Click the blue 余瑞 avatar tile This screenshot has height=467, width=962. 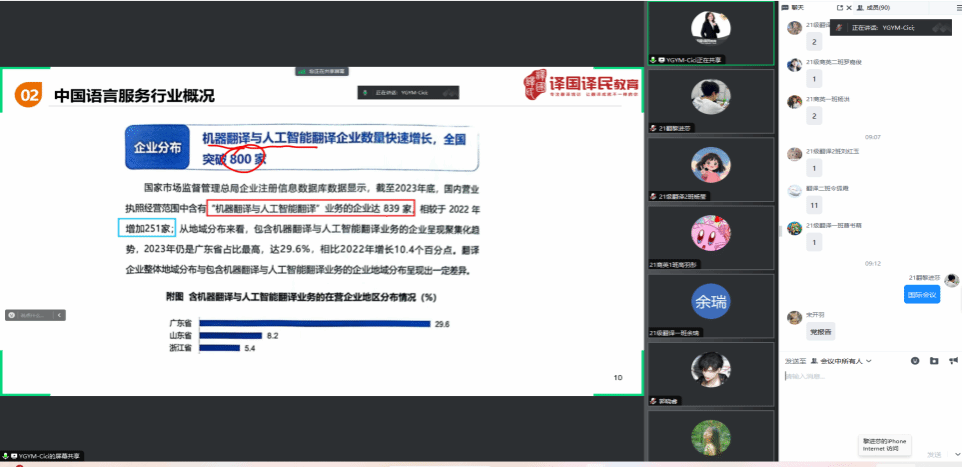709,301
